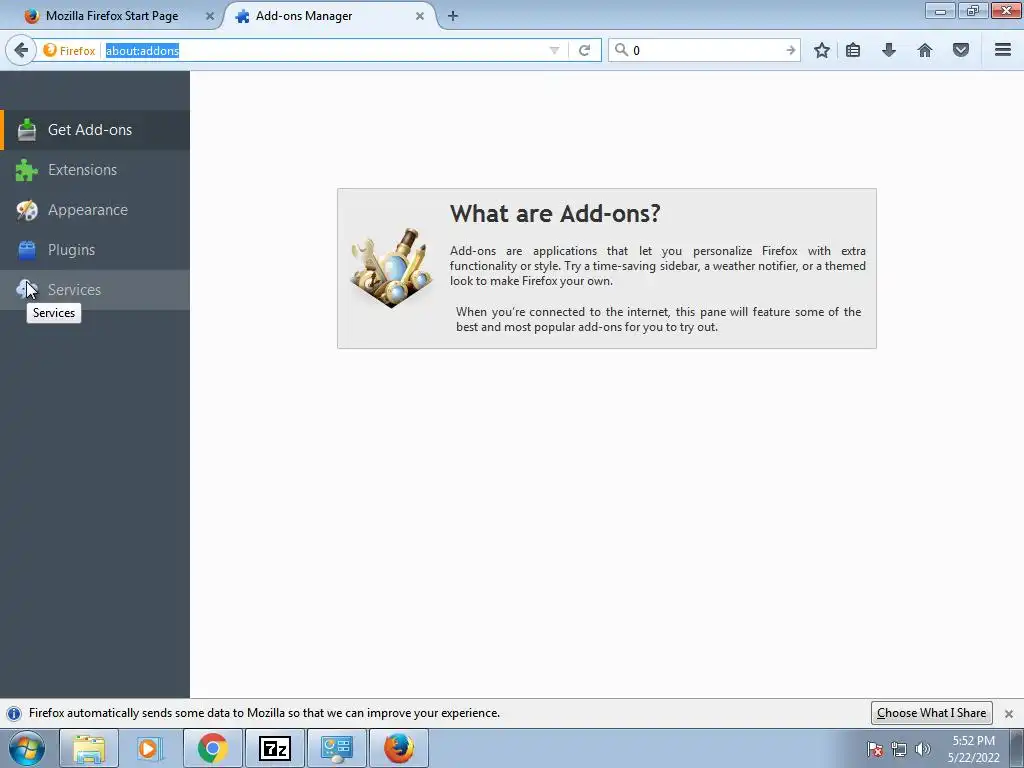
Task: Click the network tray icon
Action: pos(899,749)
